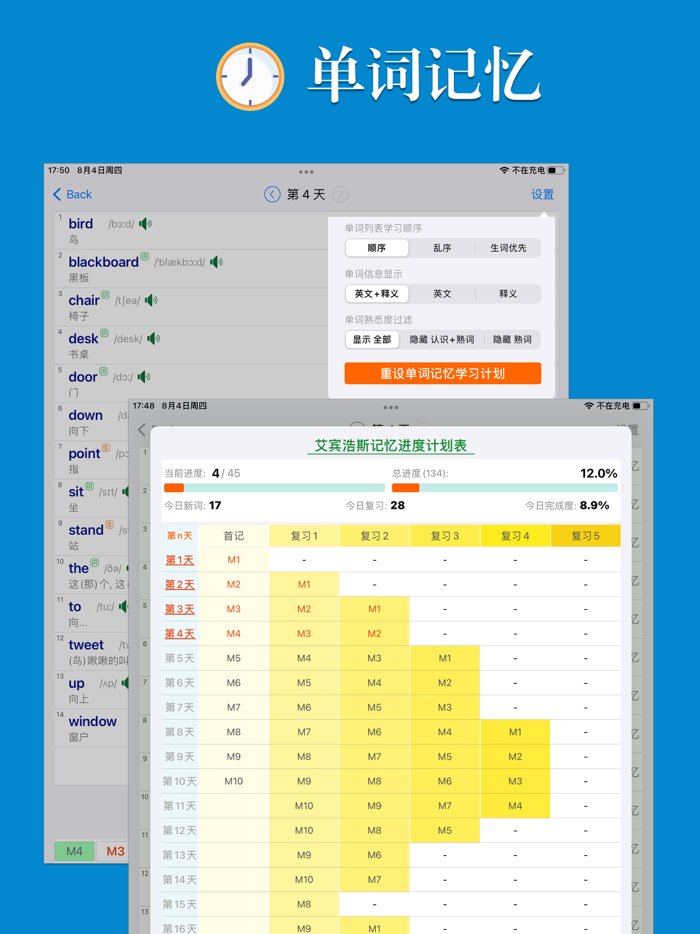The image size is (700, 934).
Task: Click 今日复习 28 value
Action: 397,505
